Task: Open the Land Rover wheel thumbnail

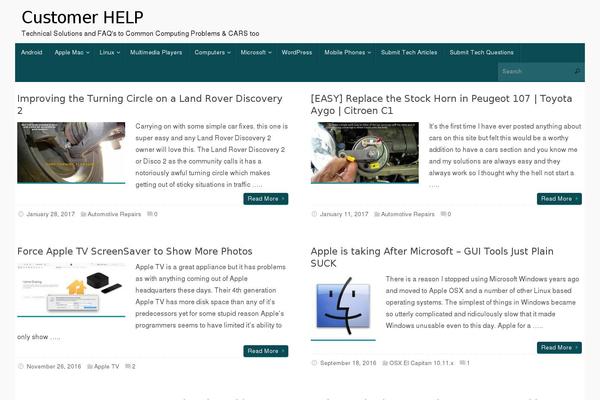Action: click(x=71, y=152)
